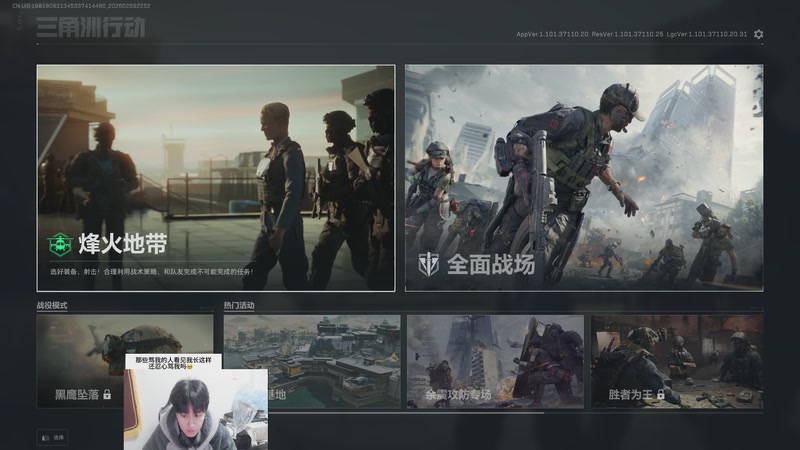The image size is (800, 450).
Task: Click the padlock icon on 黑鹰坠落
Action: tap(107, 394)
